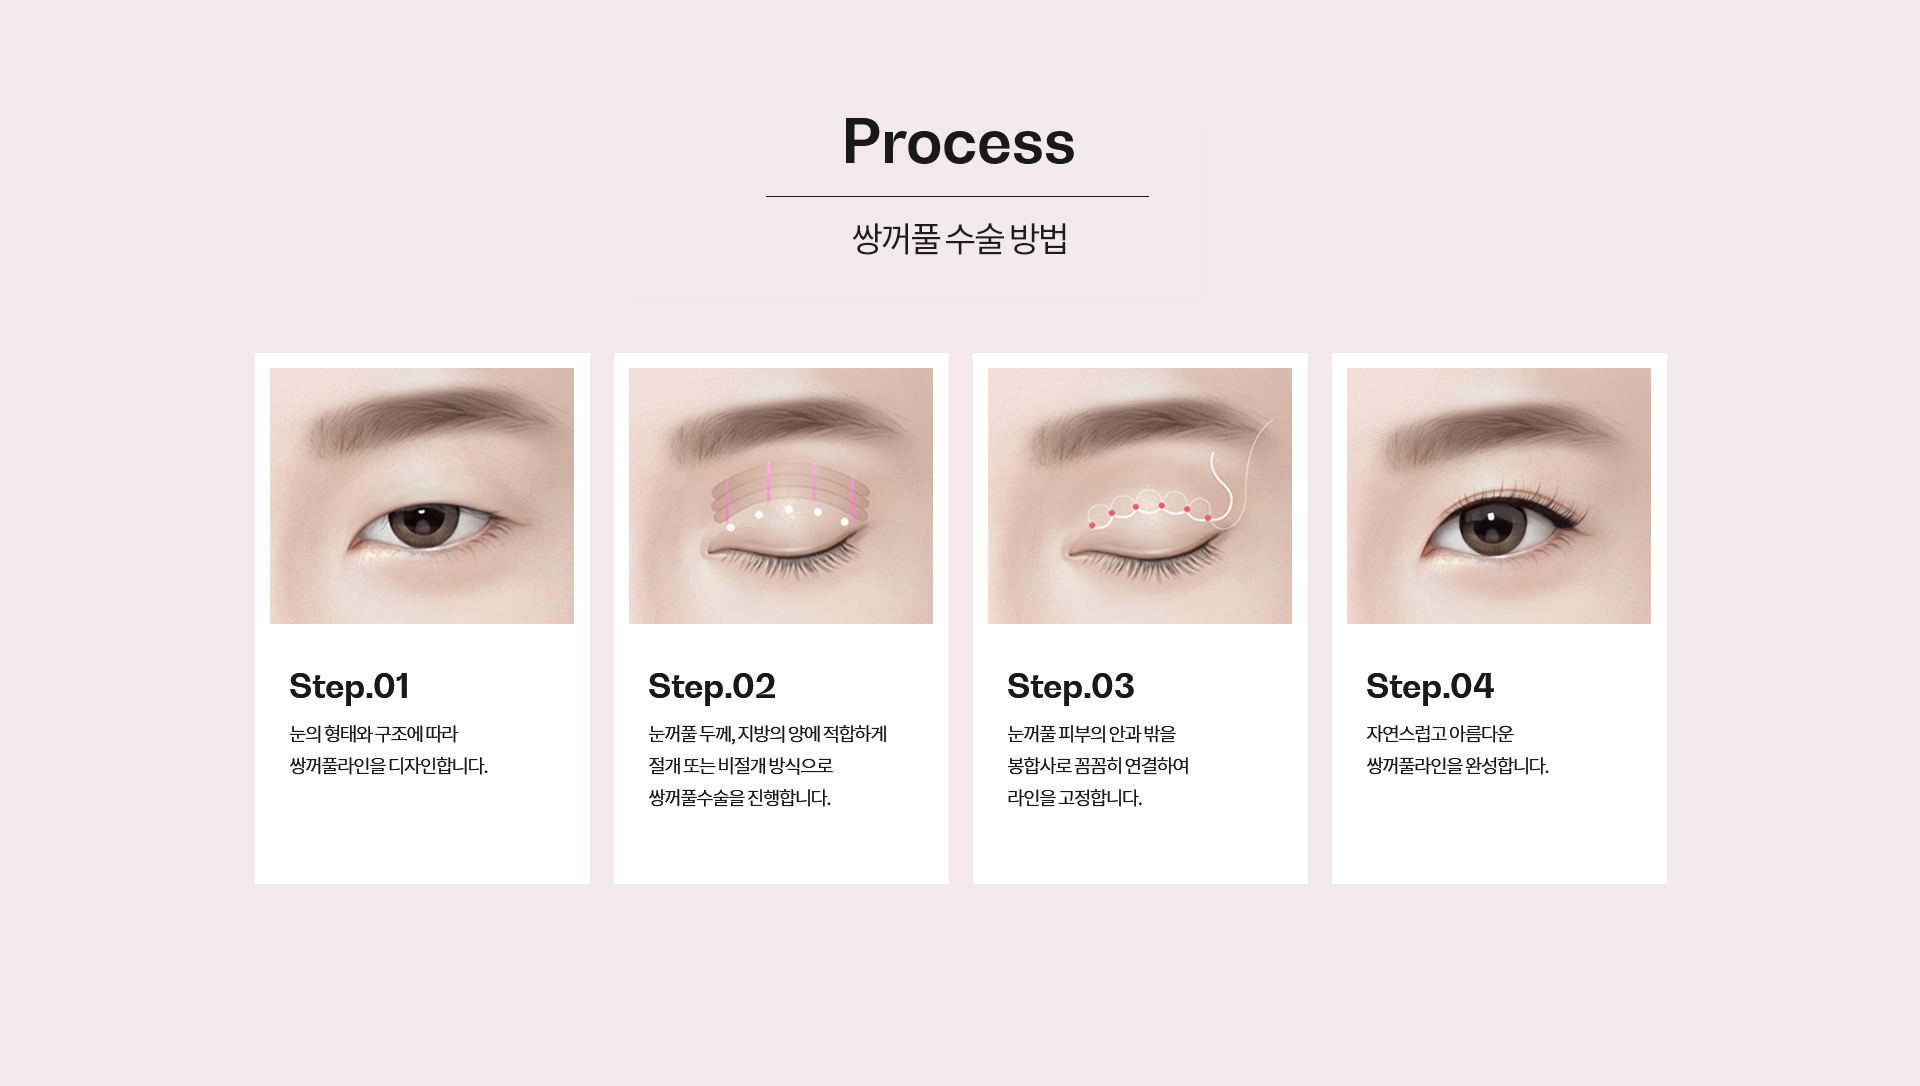This screenshot has width=1920, height=1086.
Task: Select the Step.03 heading
Action: click(1071, 687)
